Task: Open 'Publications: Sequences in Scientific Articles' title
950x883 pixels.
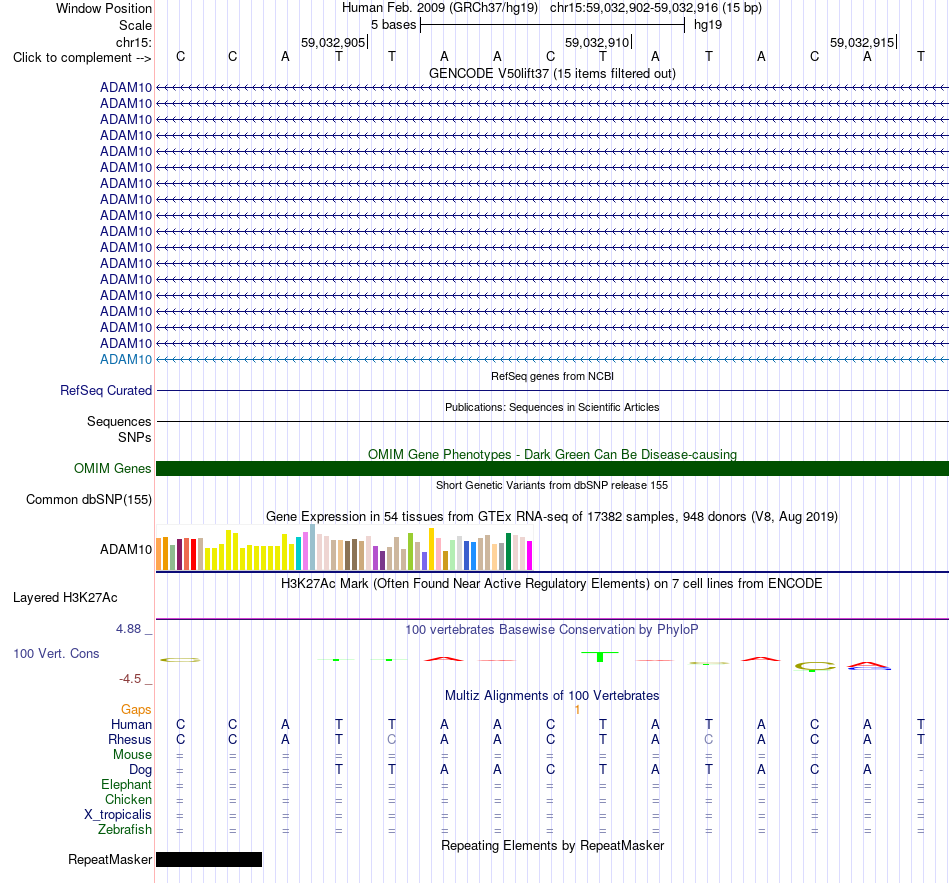Action: coord(552,407)
